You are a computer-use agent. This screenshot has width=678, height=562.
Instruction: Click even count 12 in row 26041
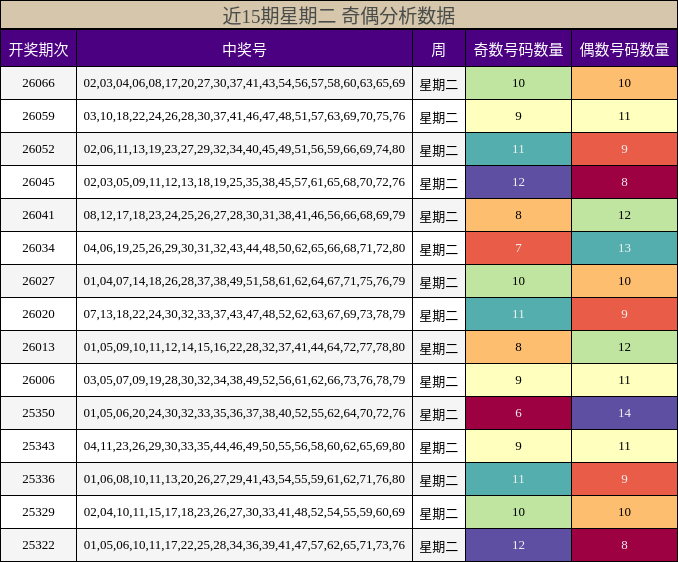coord(624,215)
